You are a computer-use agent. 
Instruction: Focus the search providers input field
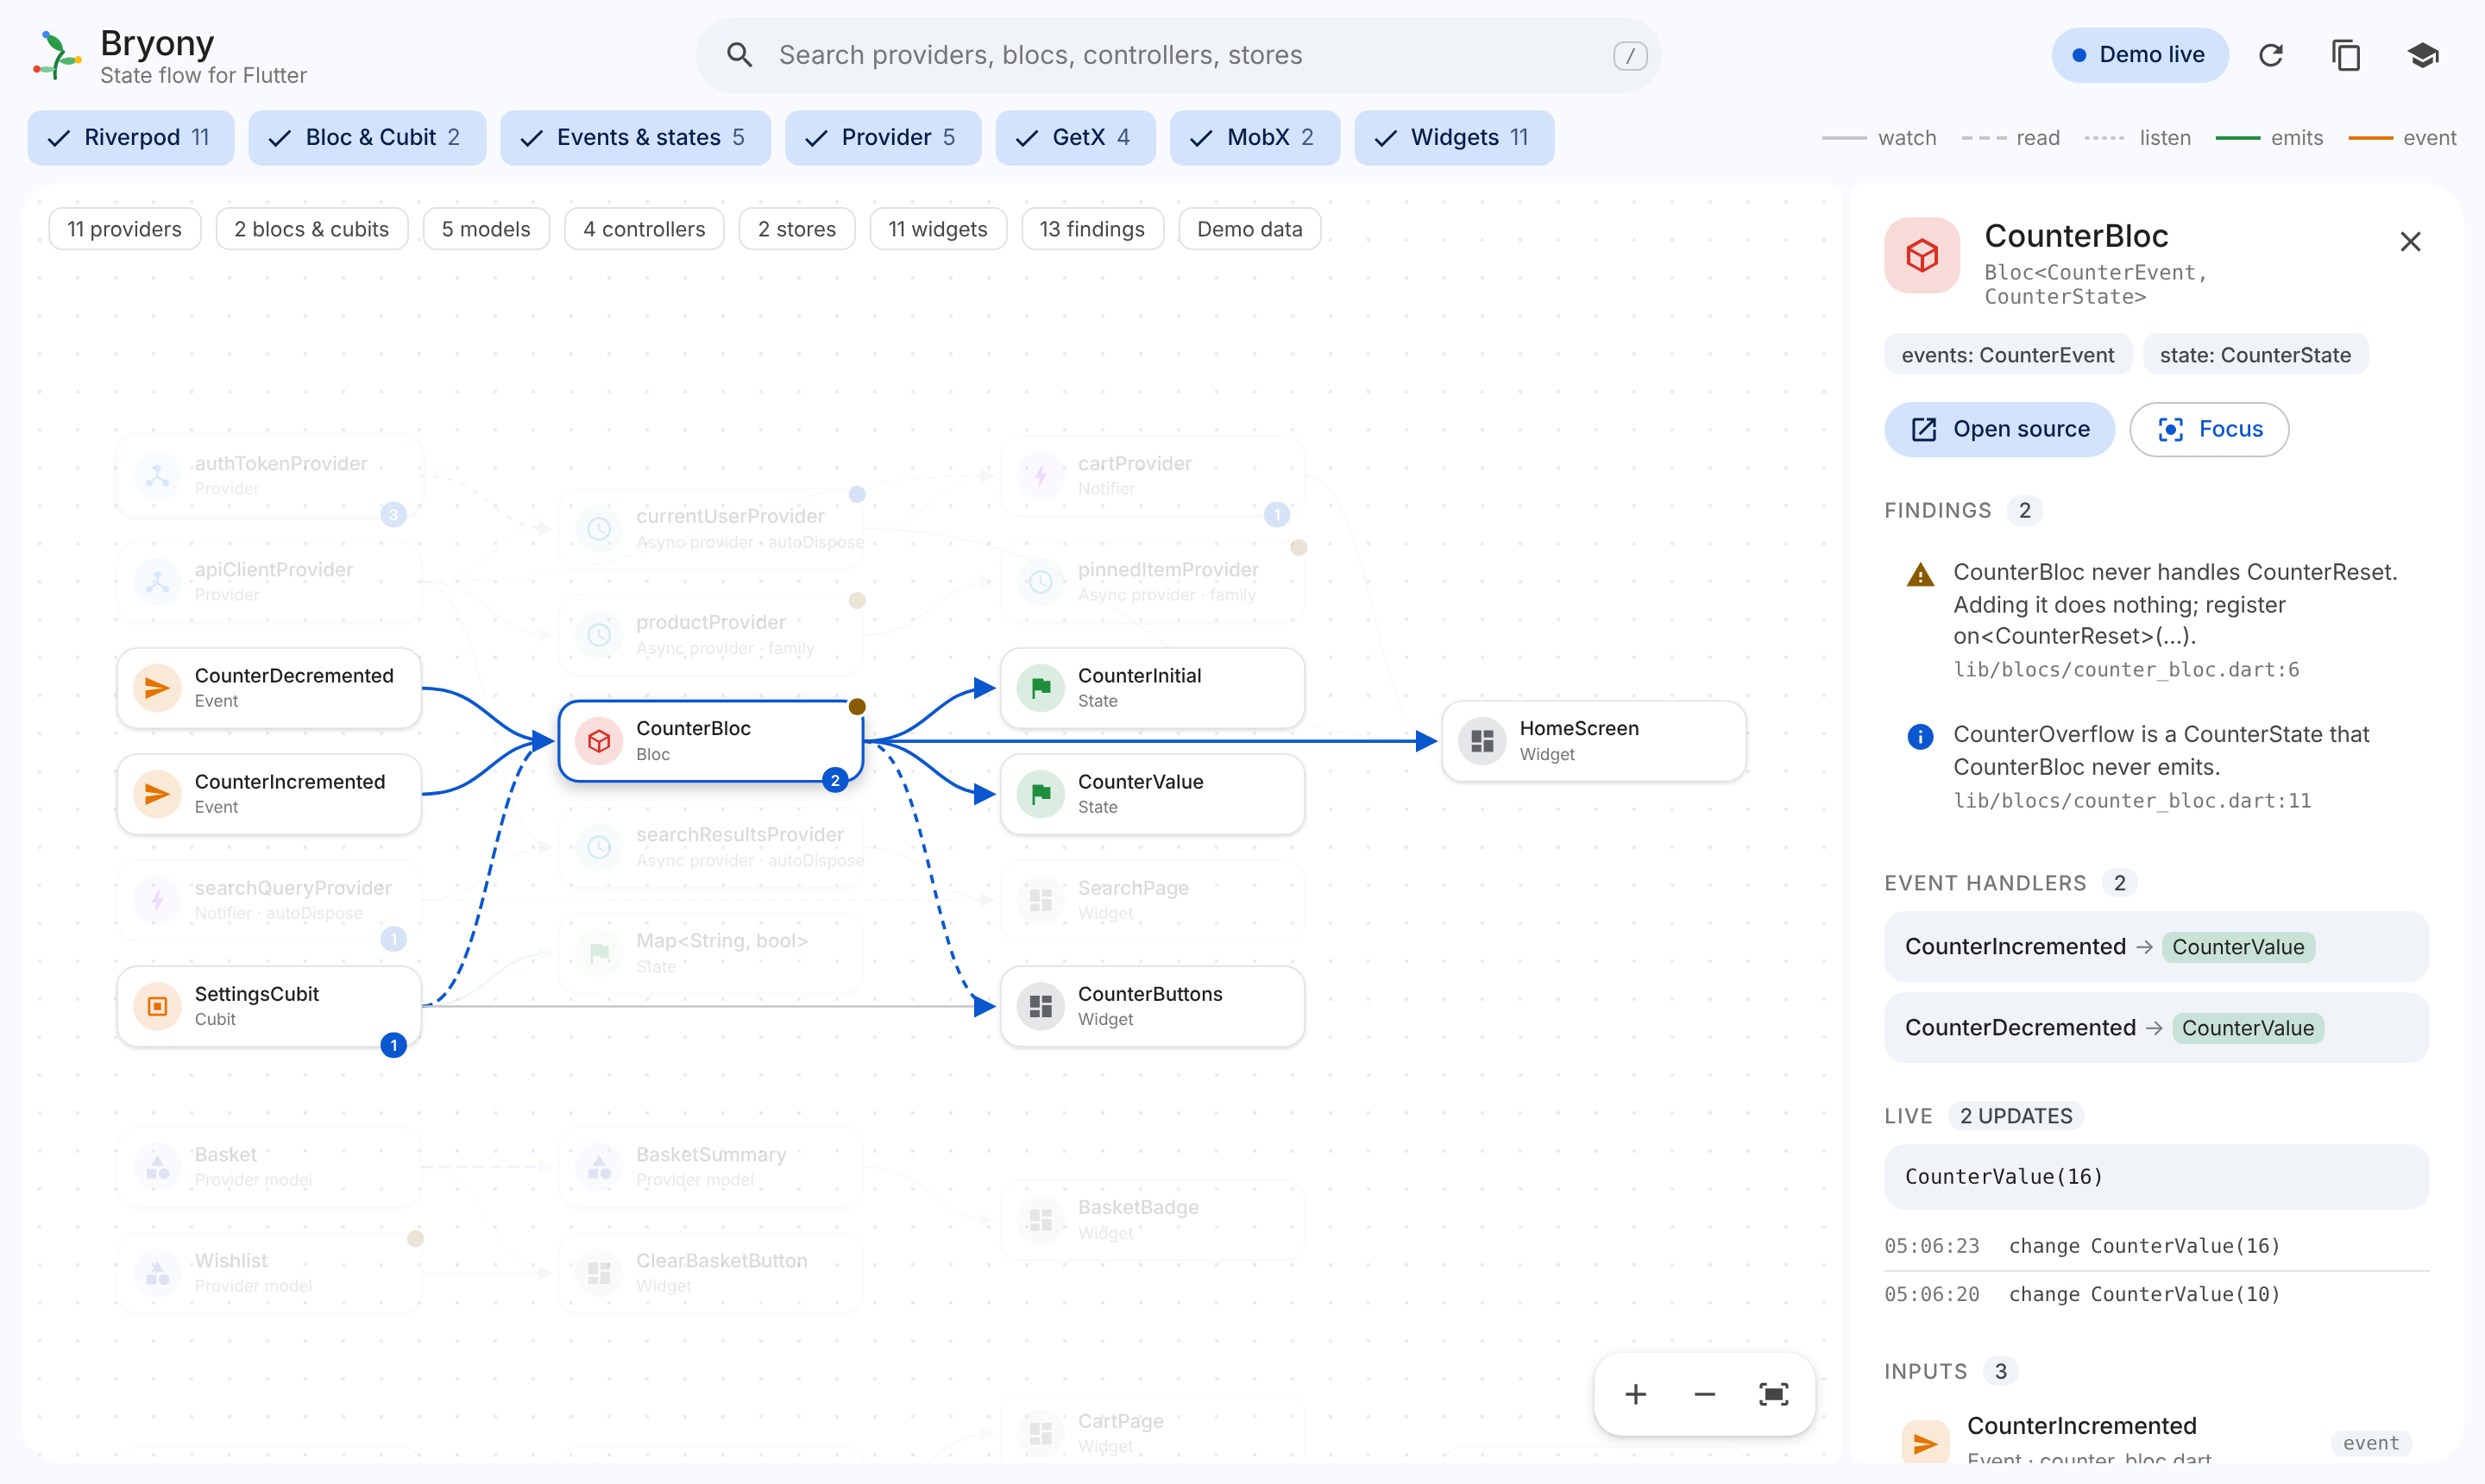tap(1178, 55)
